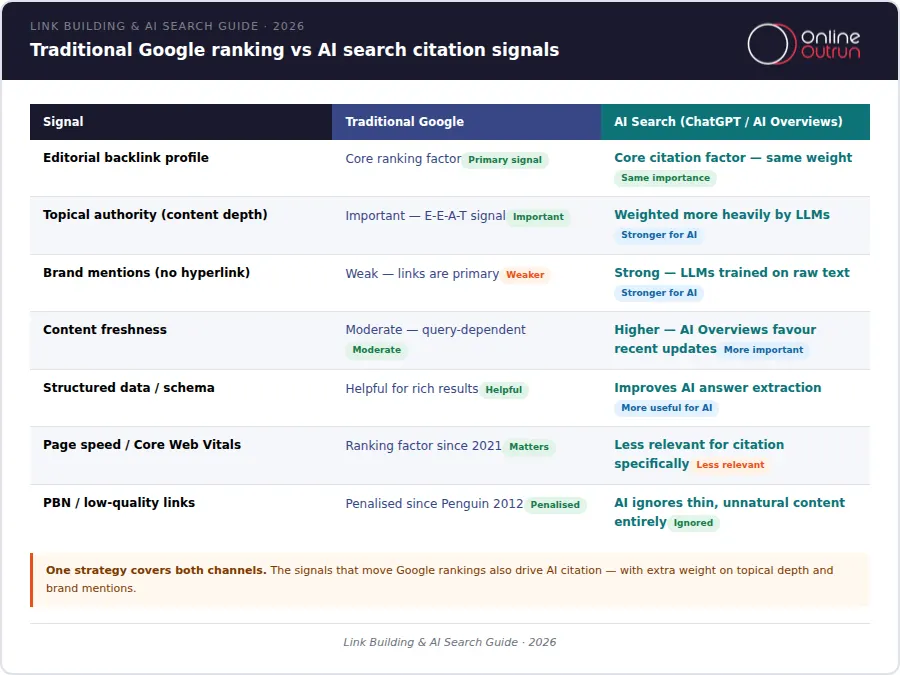Click the green Ignored badge

(693, 523)
